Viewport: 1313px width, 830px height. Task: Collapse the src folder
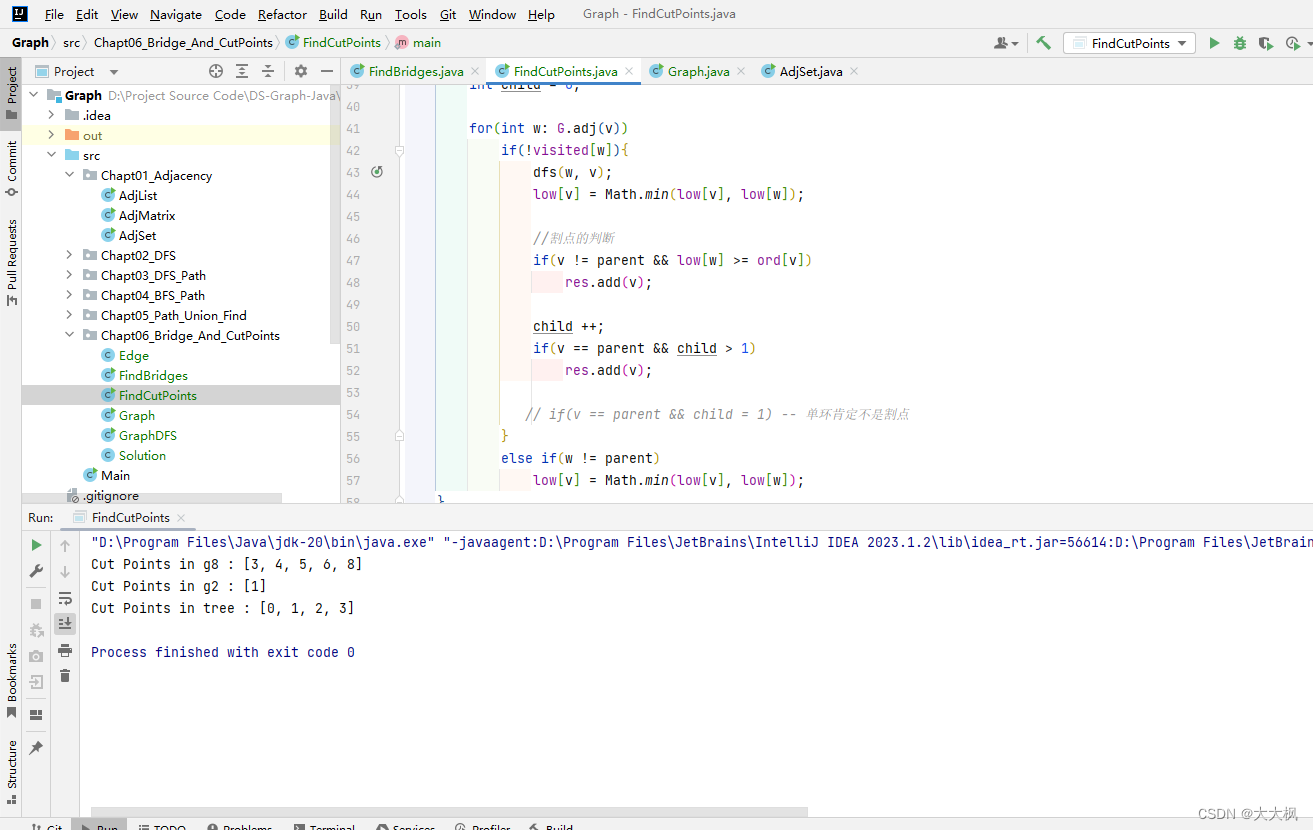52,155
